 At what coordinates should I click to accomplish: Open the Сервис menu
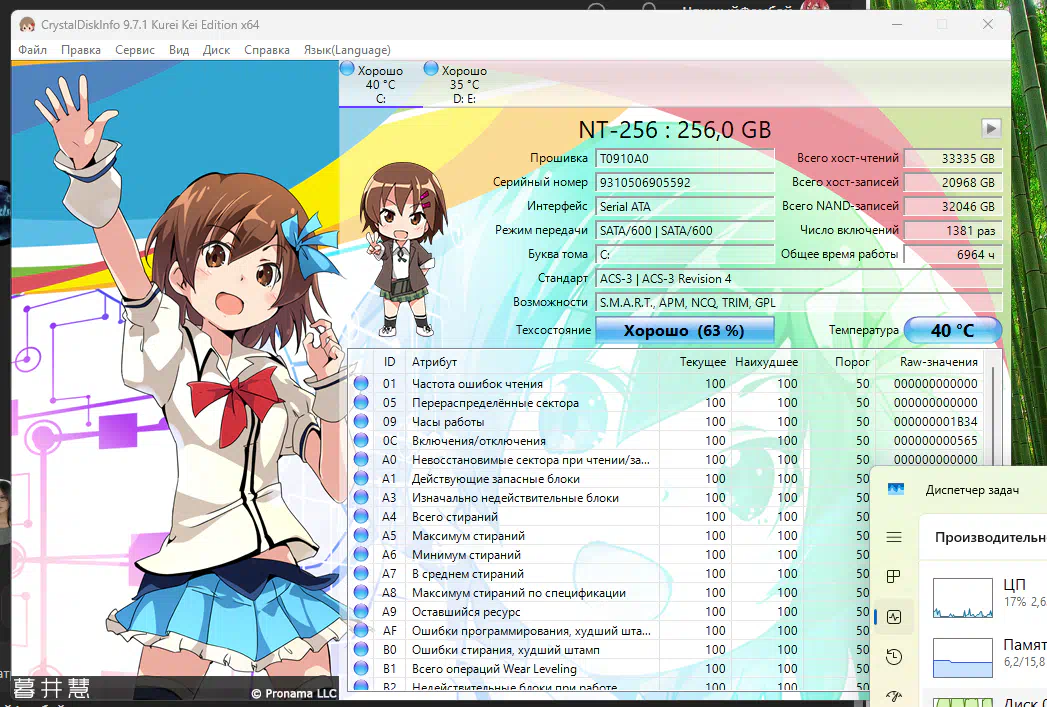click(x=135, y=50)
